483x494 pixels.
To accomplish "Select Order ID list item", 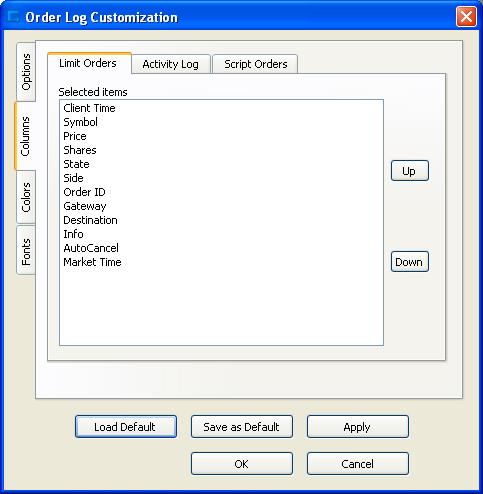I will tap(84, 192).
